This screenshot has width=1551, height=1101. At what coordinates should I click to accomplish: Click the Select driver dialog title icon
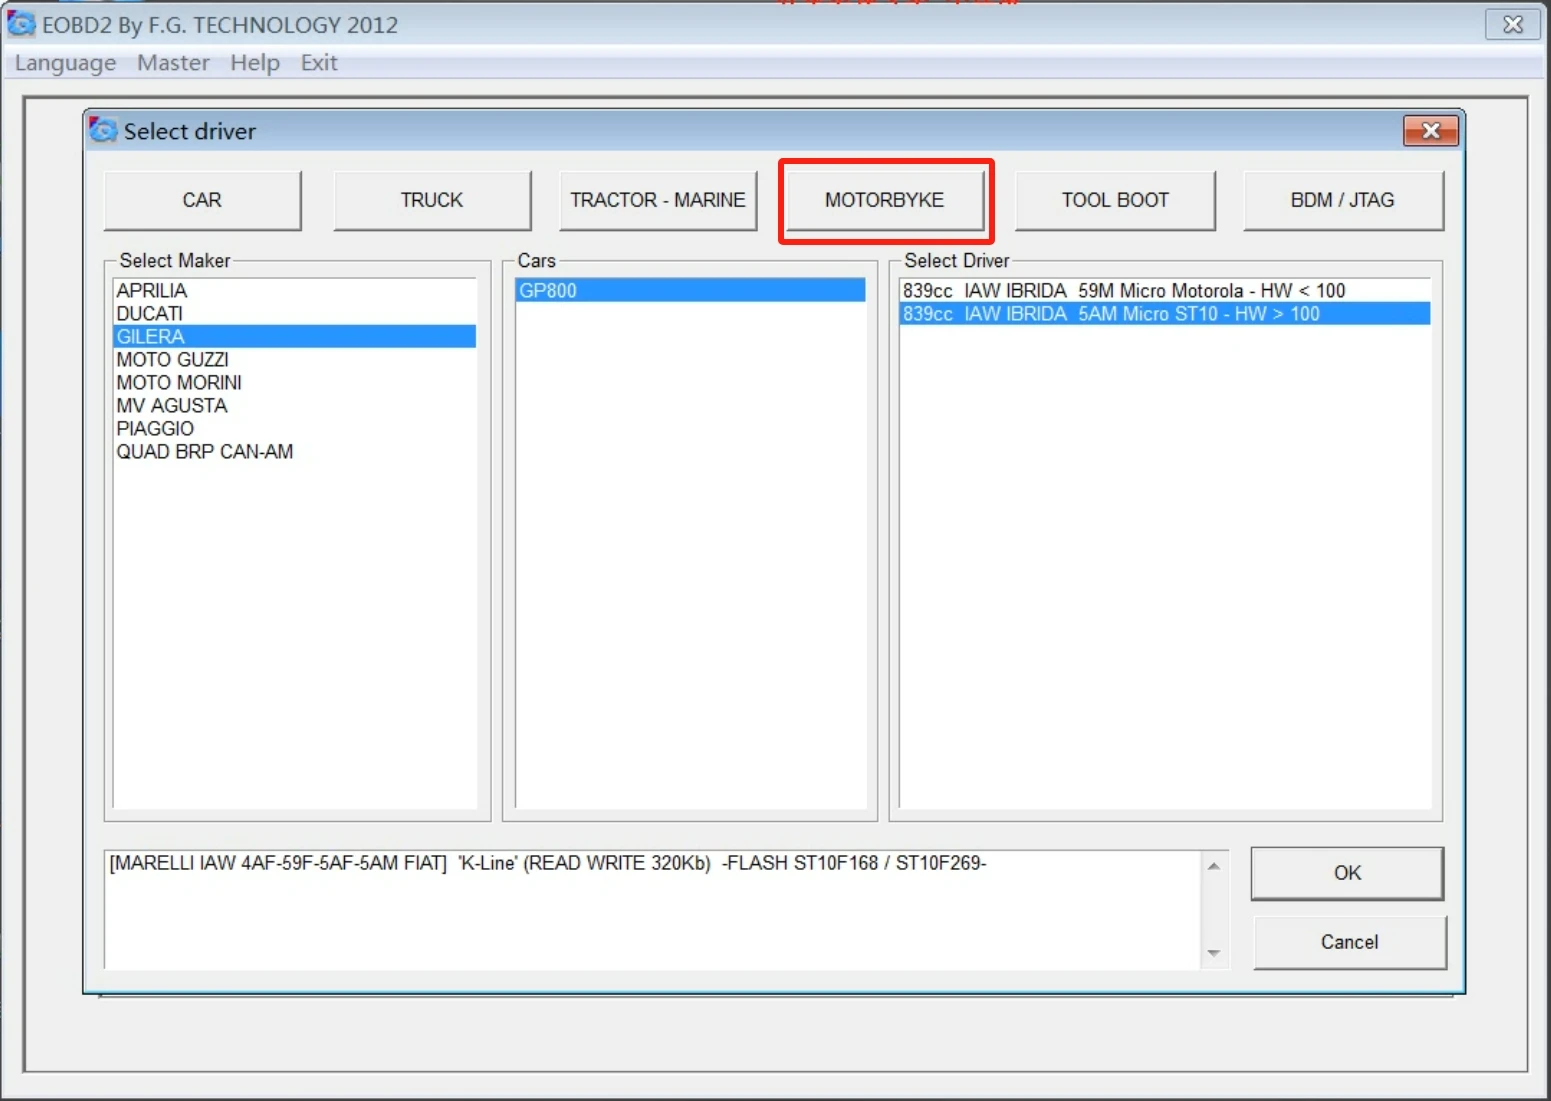(103, 131)
